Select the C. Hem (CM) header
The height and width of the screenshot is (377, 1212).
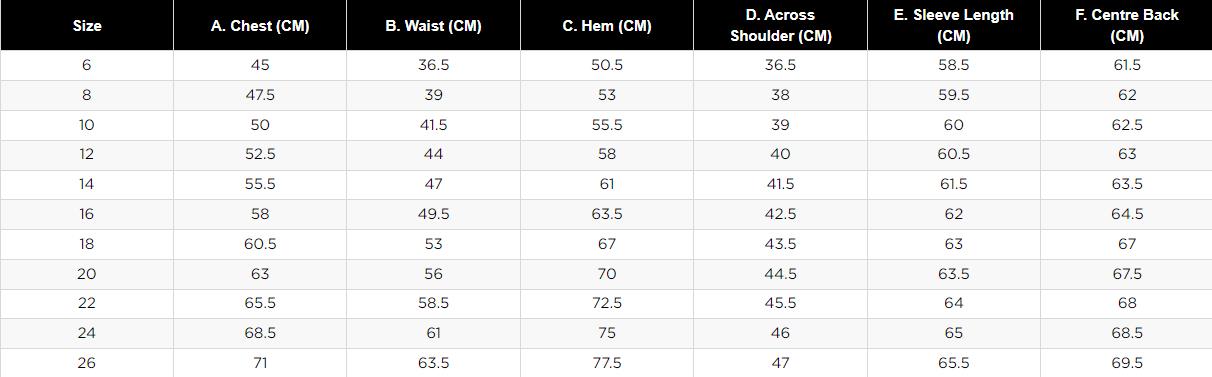coord(607,26)
